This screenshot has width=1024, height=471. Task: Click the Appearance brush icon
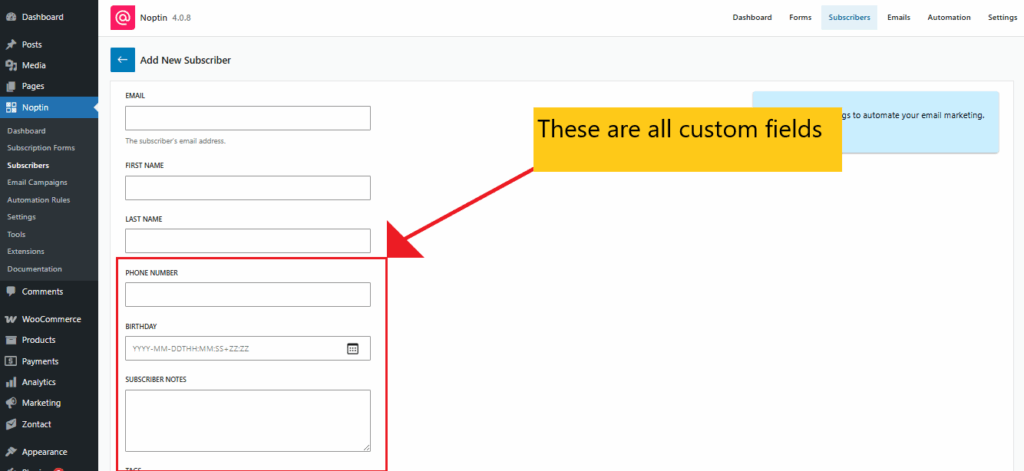click(x=10, y=452)
